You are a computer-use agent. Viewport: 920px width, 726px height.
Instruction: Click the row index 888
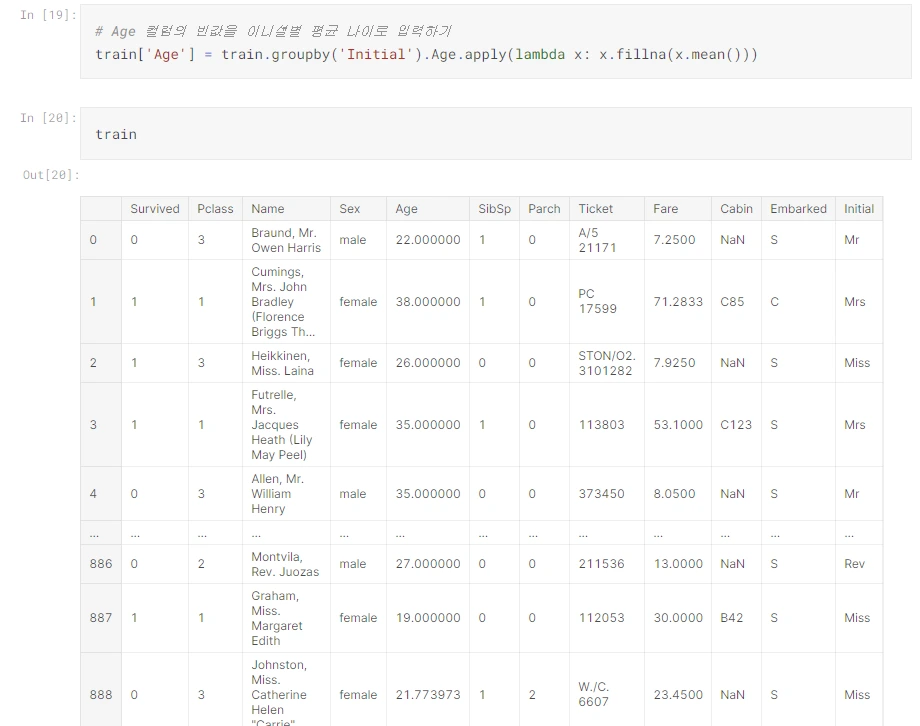pos(101,695)
